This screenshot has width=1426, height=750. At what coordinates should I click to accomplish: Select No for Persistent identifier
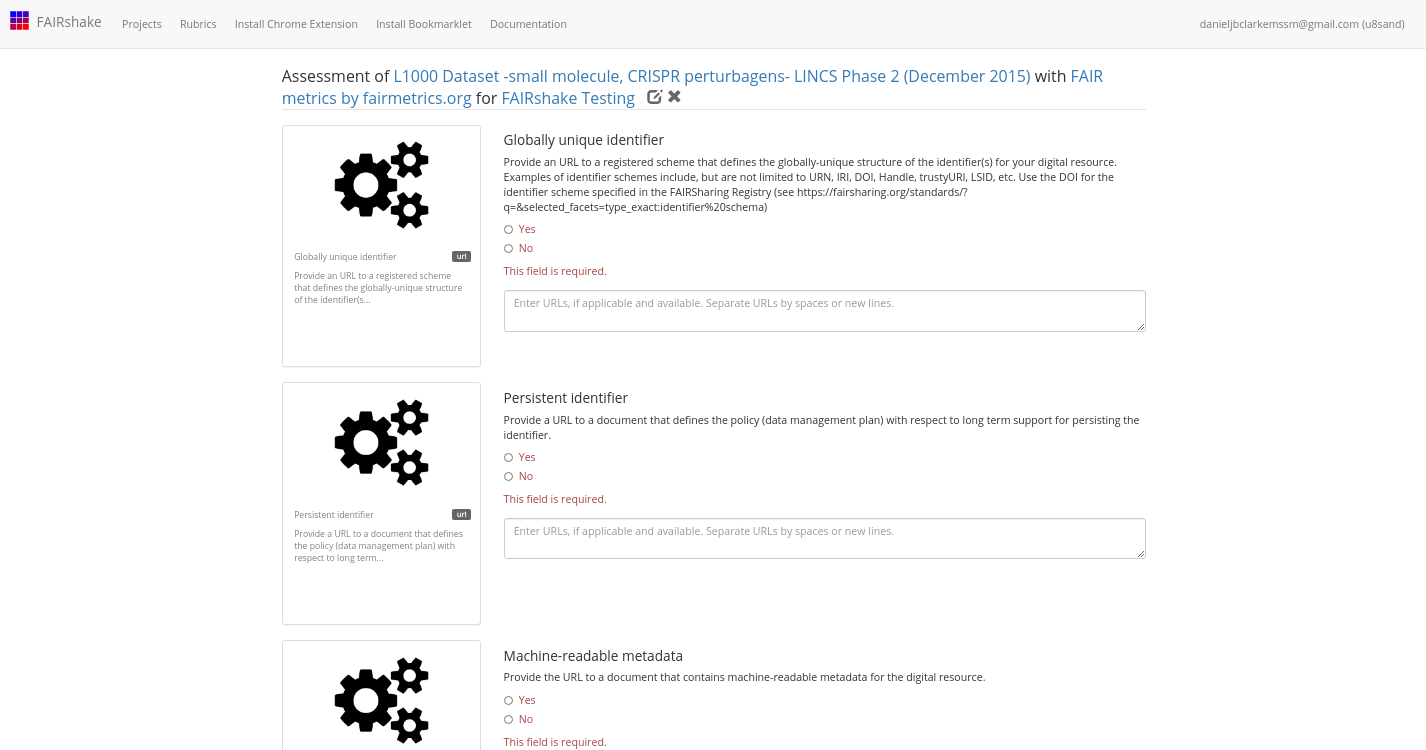[x=508, y=476]
